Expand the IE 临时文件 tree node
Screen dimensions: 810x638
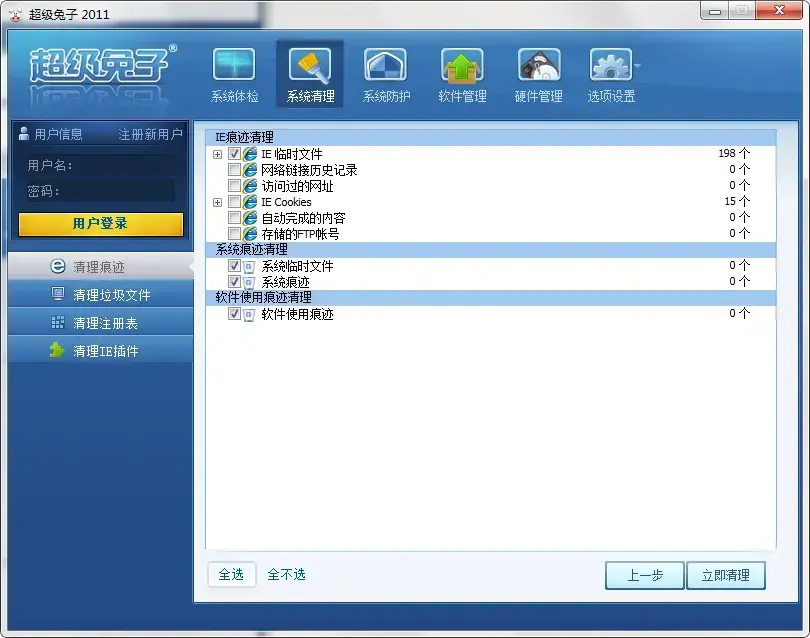pos(217,154)
